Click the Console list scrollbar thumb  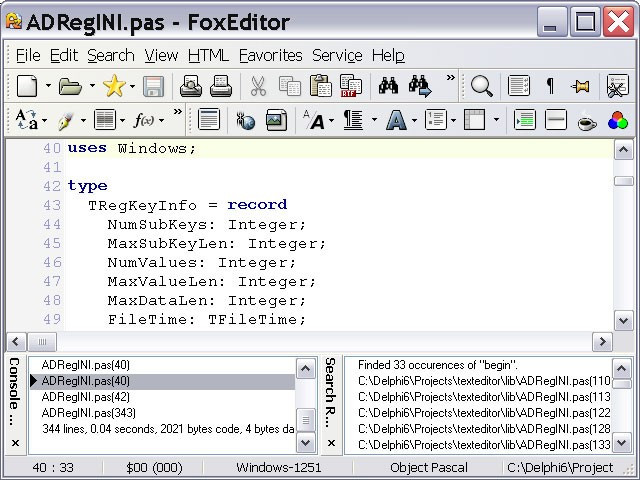pos(306,420)
